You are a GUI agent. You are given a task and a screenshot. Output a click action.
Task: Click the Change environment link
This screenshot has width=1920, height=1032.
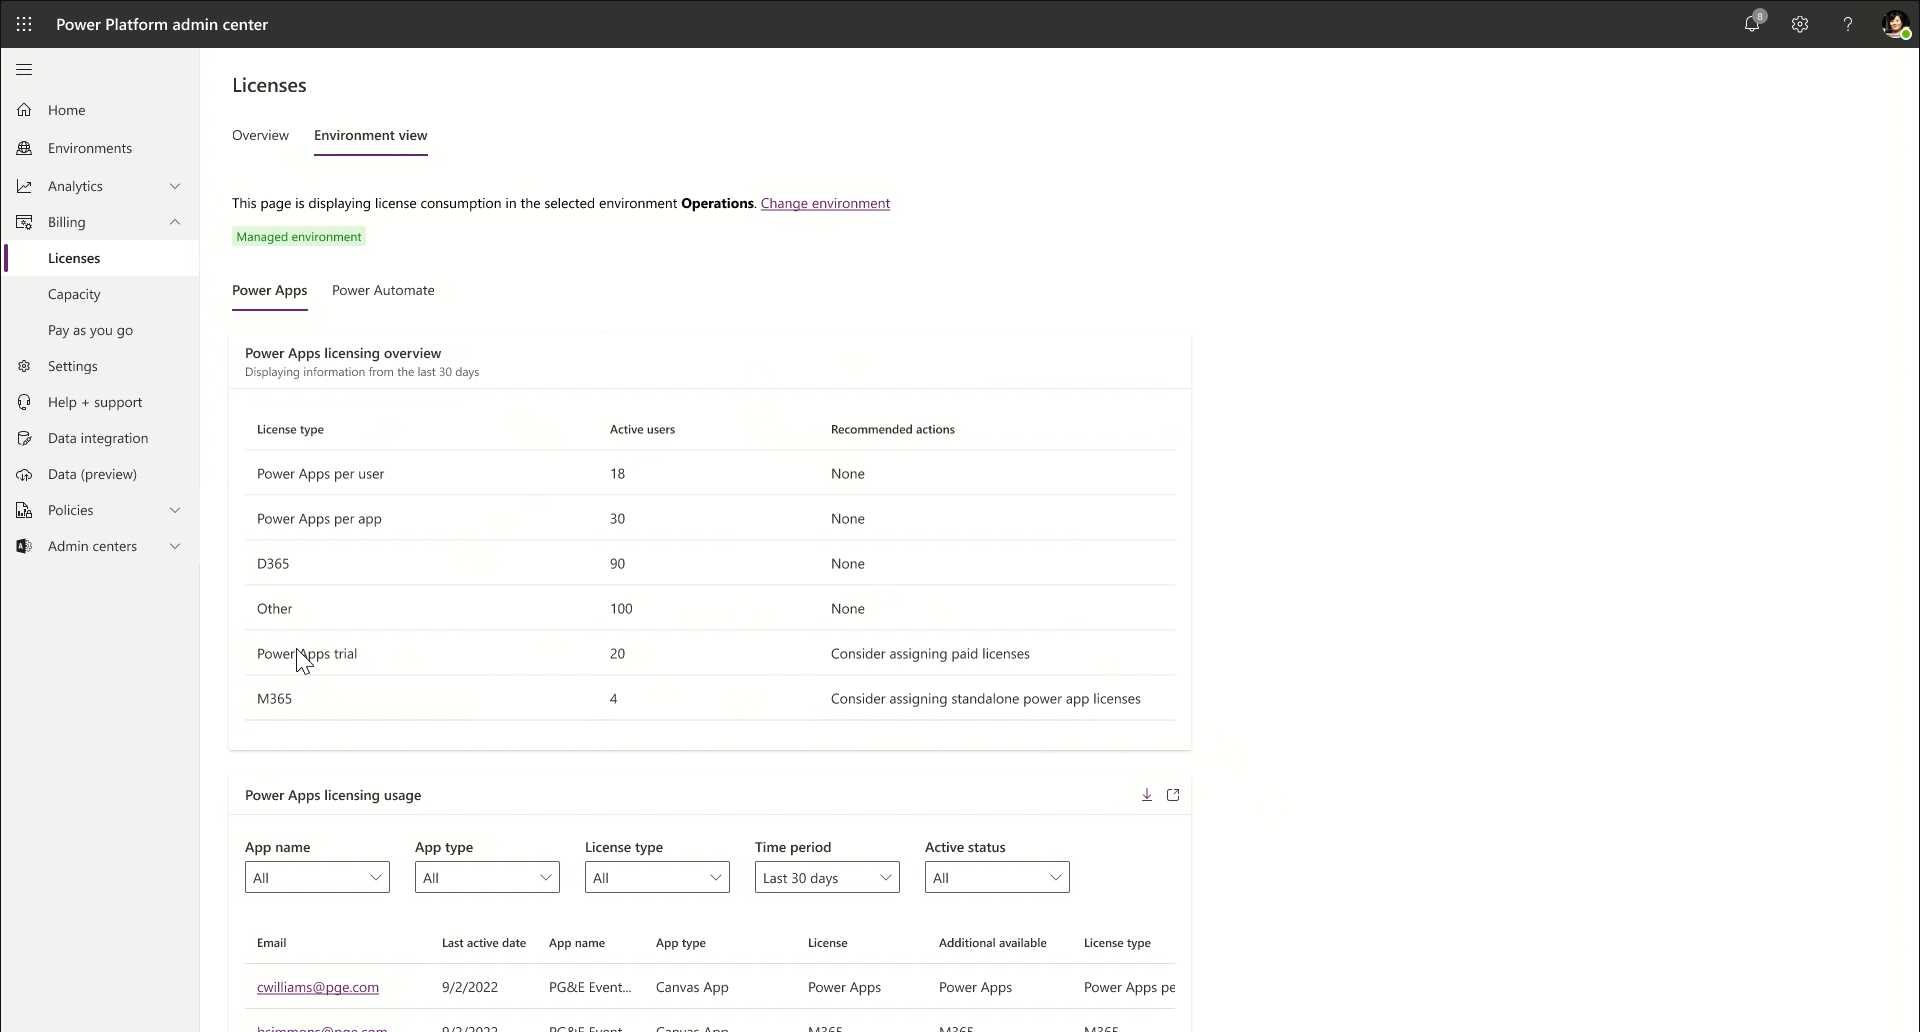tap(825, 203)
